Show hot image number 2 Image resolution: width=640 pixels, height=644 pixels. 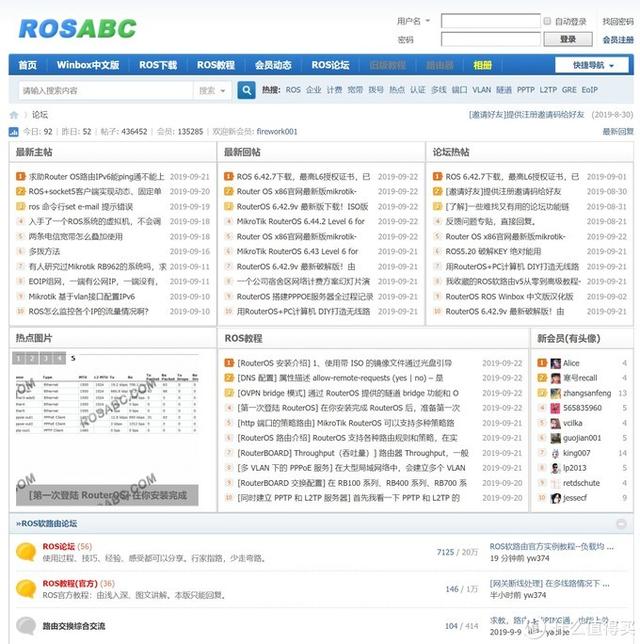tap(32, 358)
